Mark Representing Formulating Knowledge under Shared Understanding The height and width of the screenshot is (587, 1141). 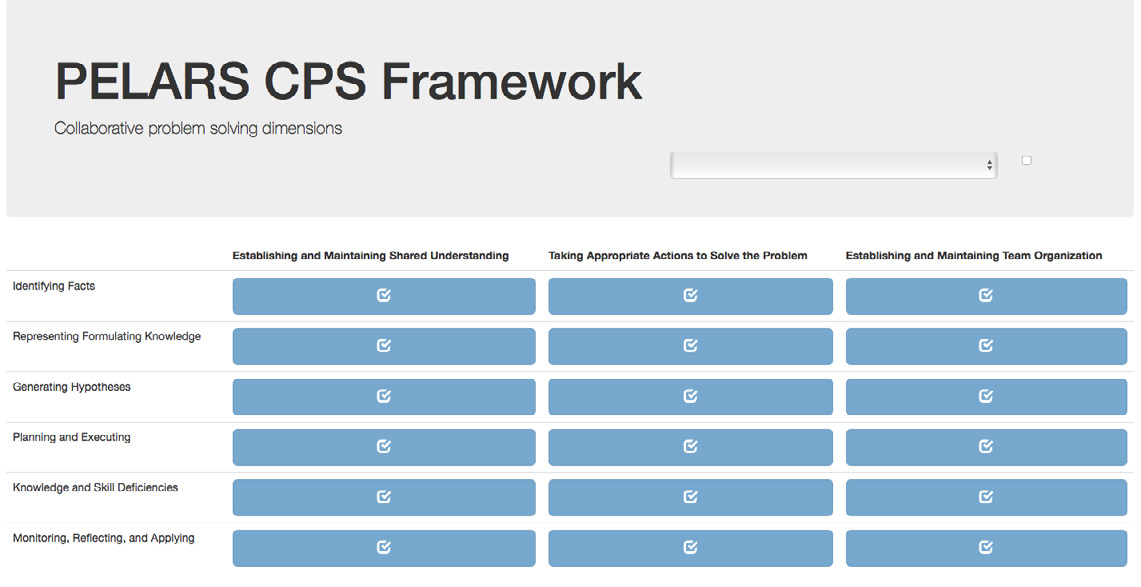[383, 346]
